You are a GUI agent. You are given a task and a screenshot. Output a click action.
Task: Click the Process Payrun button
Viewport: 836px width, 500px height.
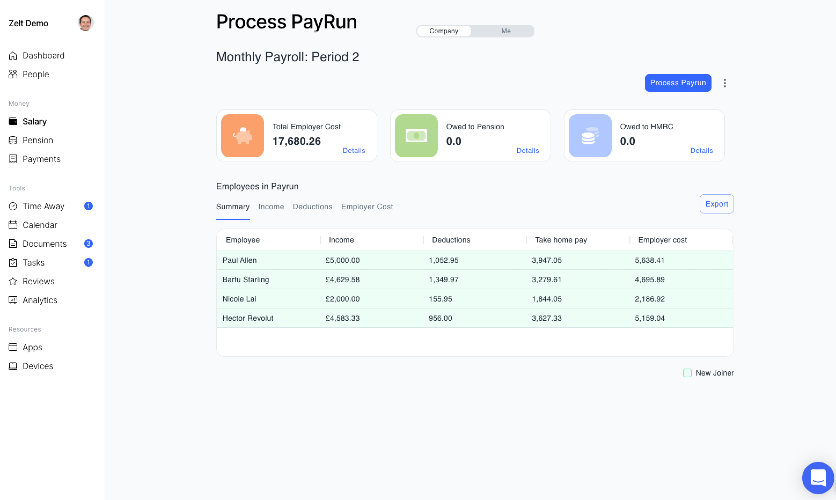678,83
